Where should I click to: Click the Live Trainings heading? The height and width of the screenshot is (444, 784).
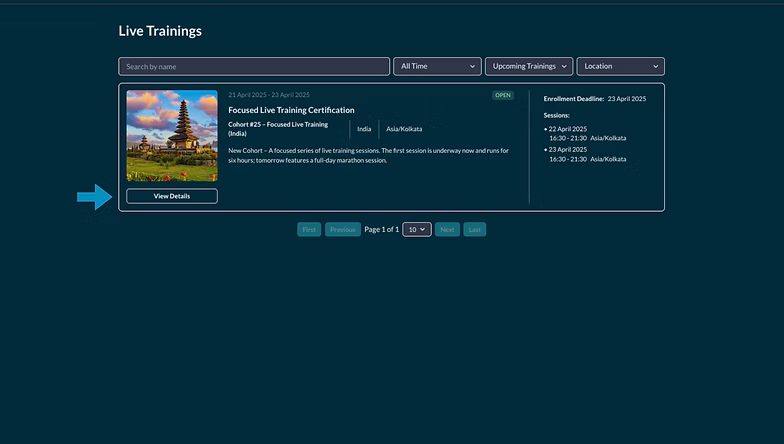tap(160, 31)
